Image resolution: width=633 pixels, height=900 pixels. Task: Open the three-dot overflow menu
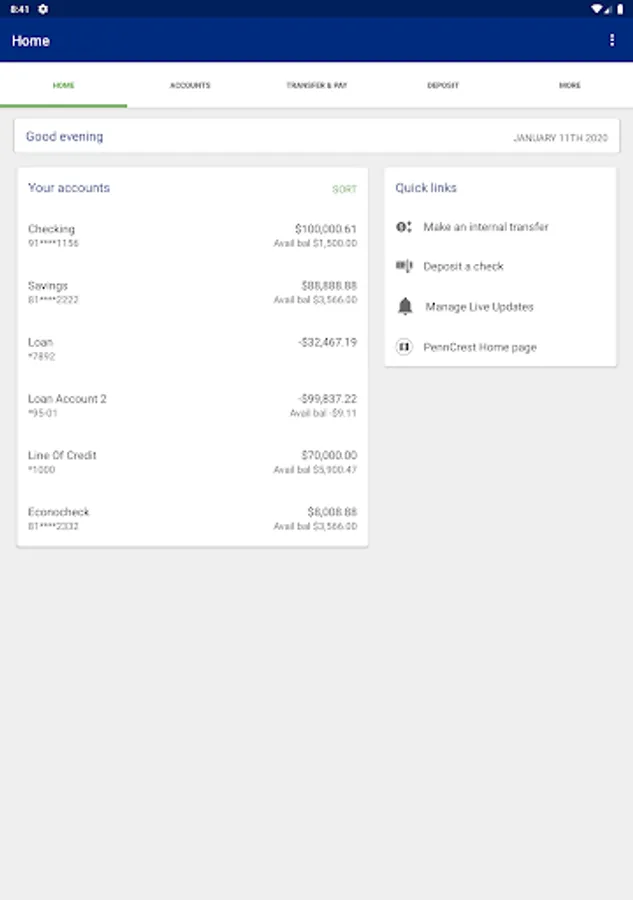(x=612, y=40)
